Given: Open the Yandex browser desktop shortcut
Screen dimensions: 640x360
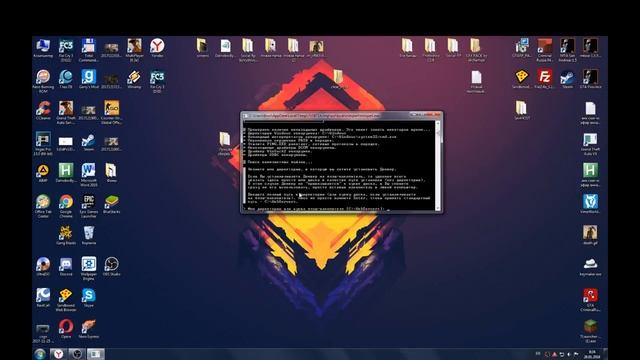Looking at the screenshot, I should pyautogui.click(x=157, y=48).
